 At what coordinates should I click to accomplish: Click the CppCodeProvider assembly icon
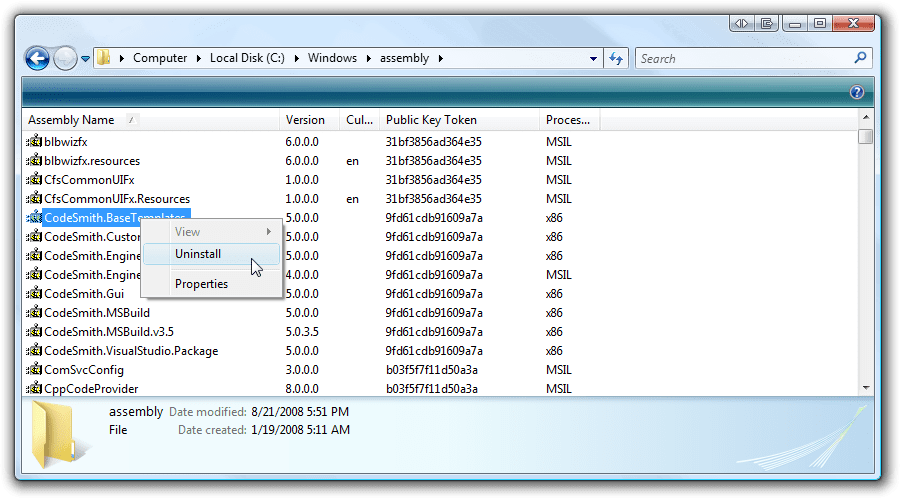tap(34, 388)
